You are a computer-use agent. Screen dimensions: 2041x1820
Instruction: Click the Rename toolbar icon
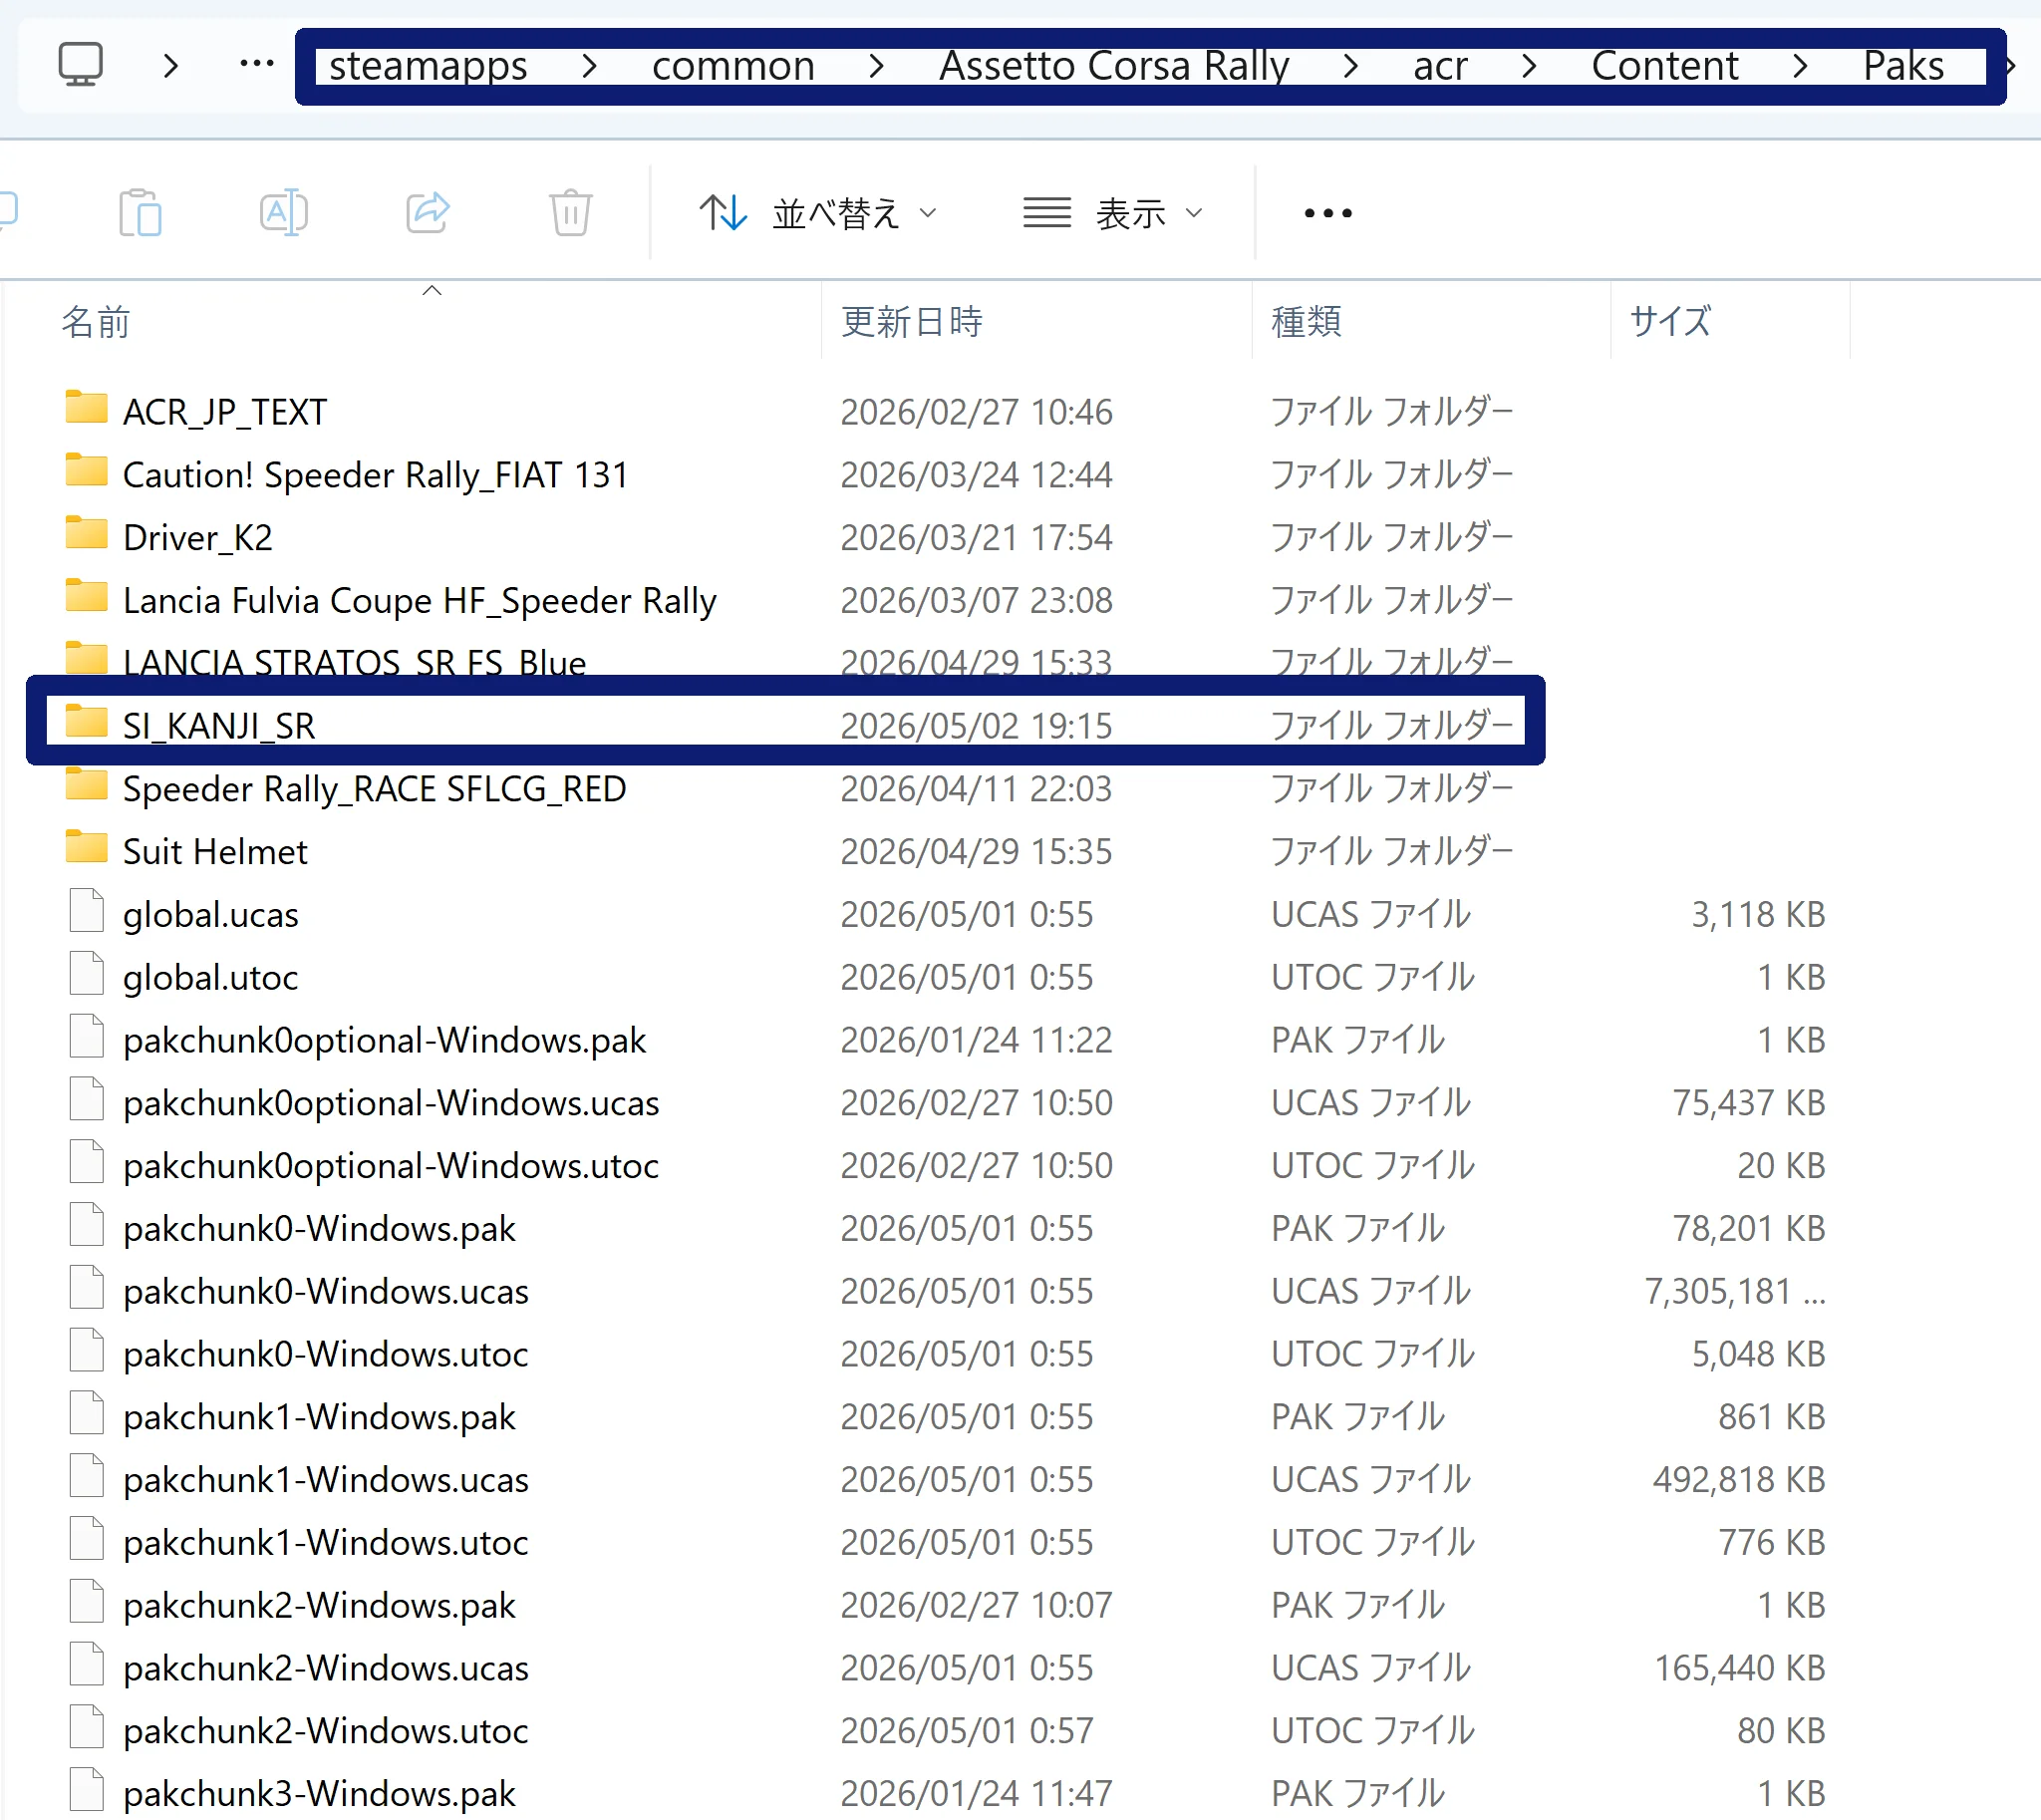284,212
